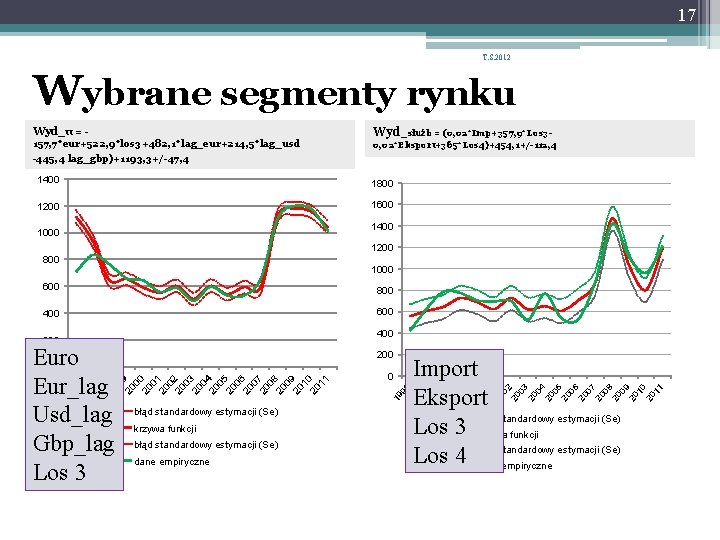Screen dimensions: 720x540
Task: Click the 800 label on the left chart axis
Action: pos(51,259)
